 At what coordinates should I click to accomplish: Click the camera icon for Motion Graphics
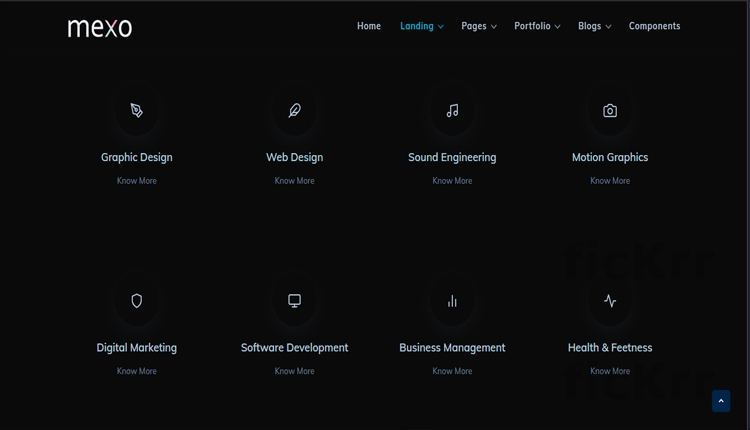(610, 111)
